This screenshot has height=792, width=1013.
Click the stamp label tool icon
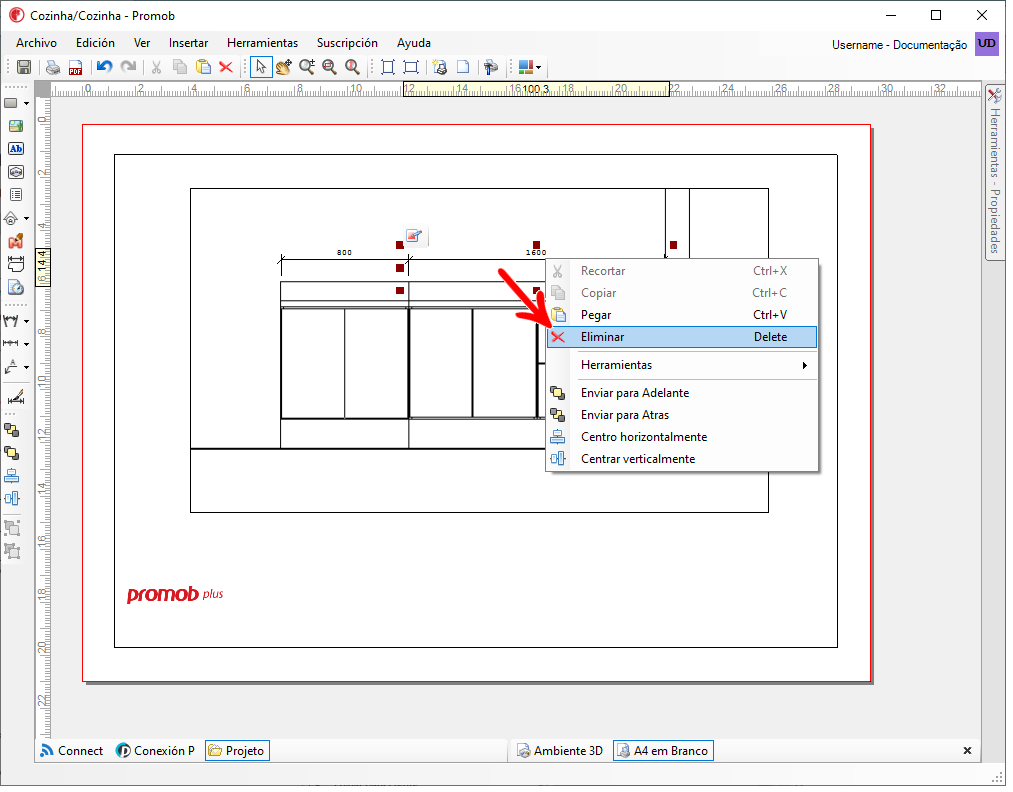pyautogui.click(x=16, y=172)
